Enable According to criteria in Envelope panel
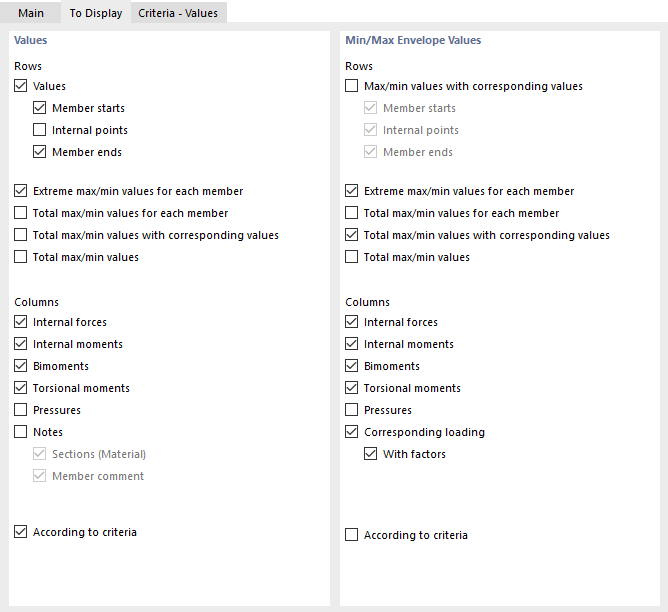 click(352, 535)
